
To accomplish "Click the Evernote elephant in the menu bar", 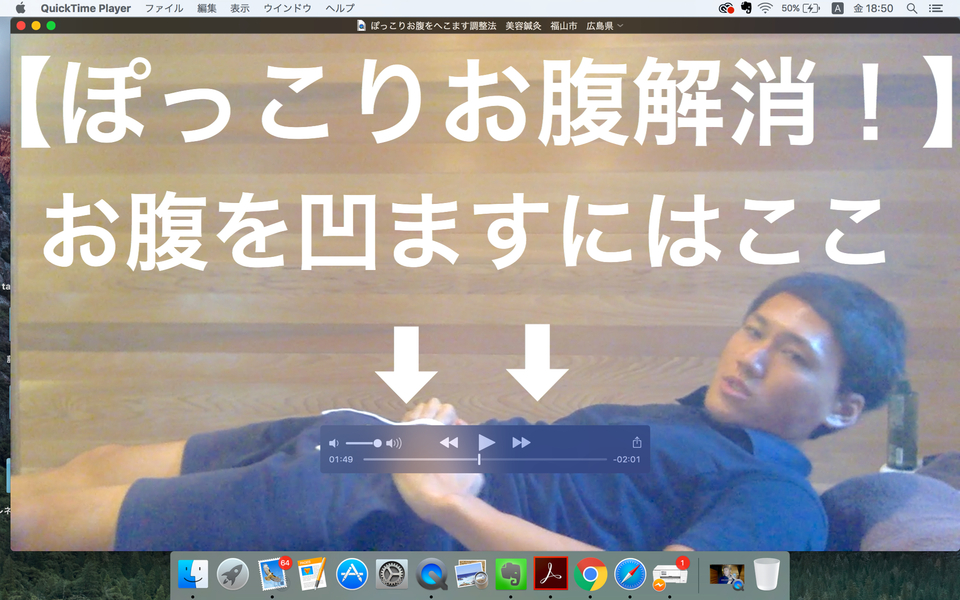I will click(746, 8).
